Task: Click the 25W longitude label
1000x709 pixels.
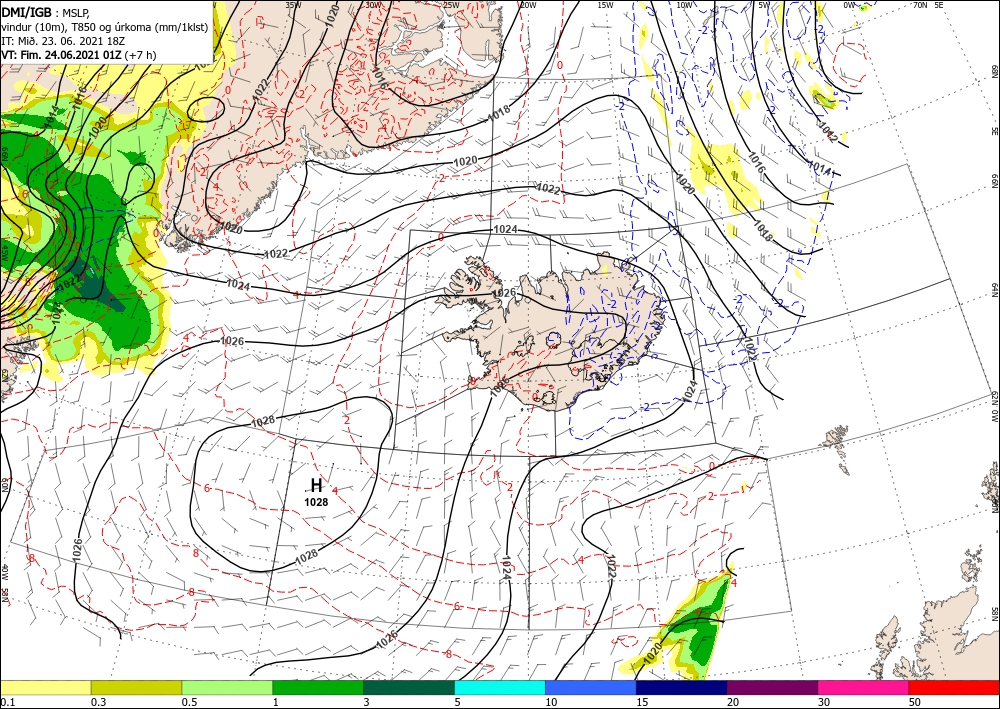Action: [451, 5]
